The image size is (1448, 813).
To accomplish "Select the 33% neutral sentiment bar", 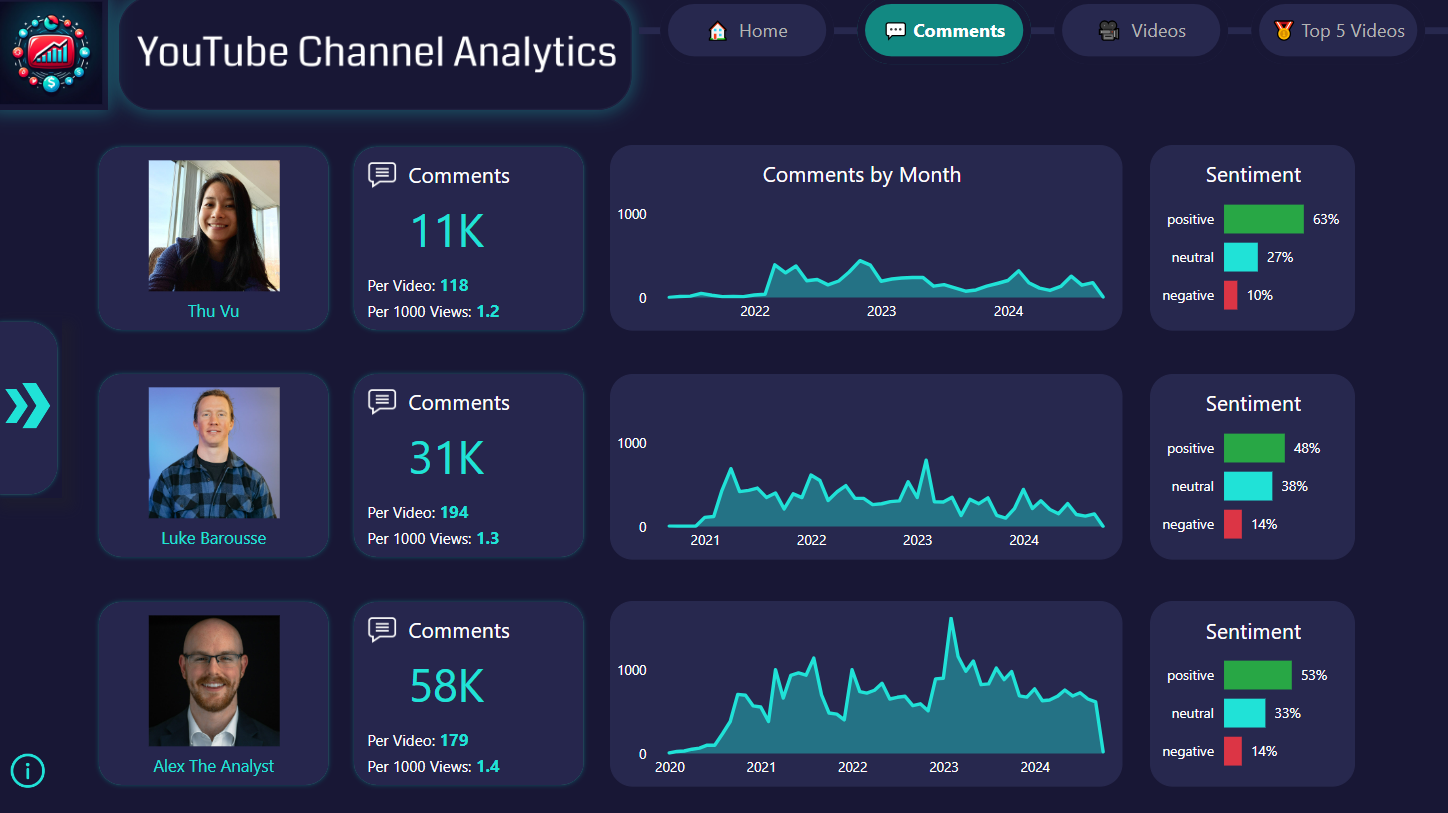I will tap(1245, 713).
